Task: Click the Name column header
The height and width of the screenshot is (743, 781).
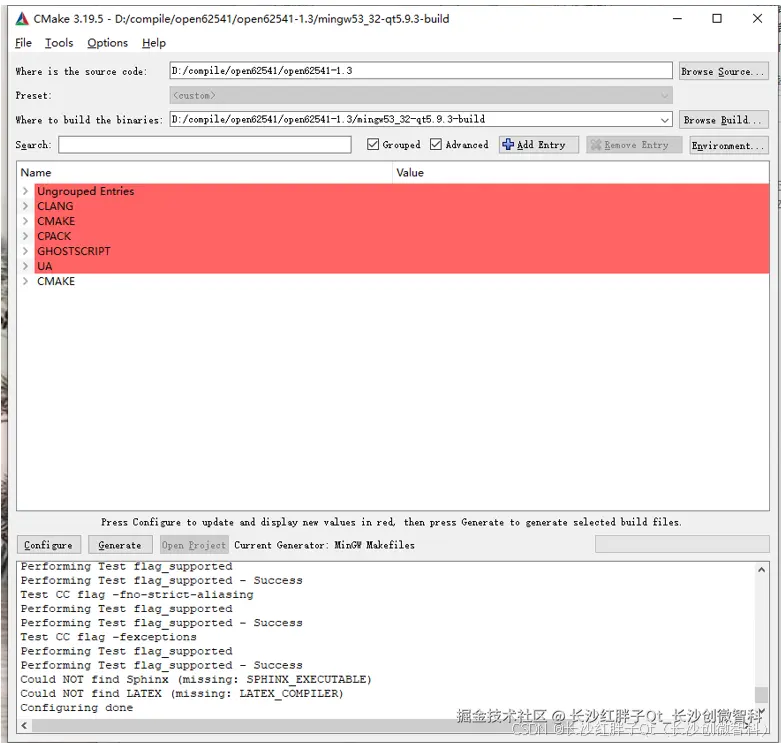Action: pyautogui.click(x=204, y=173)
